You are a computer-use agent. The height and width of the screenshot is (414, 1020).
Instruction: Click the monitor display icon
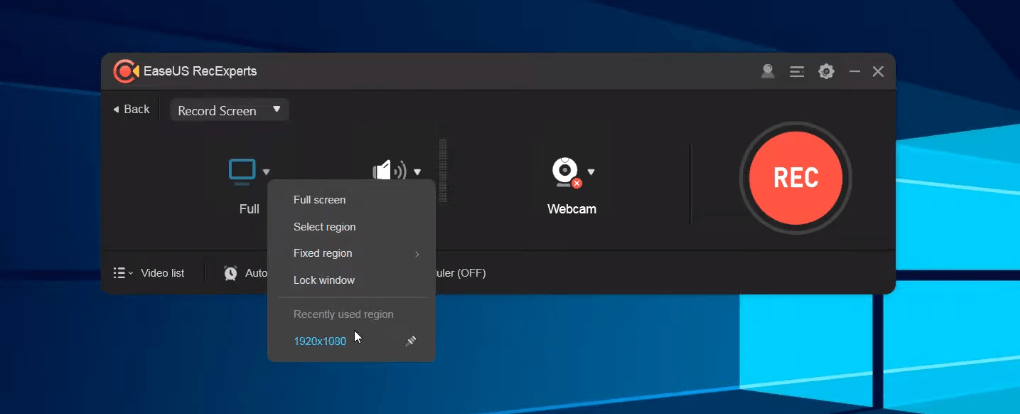click(243, 171)
